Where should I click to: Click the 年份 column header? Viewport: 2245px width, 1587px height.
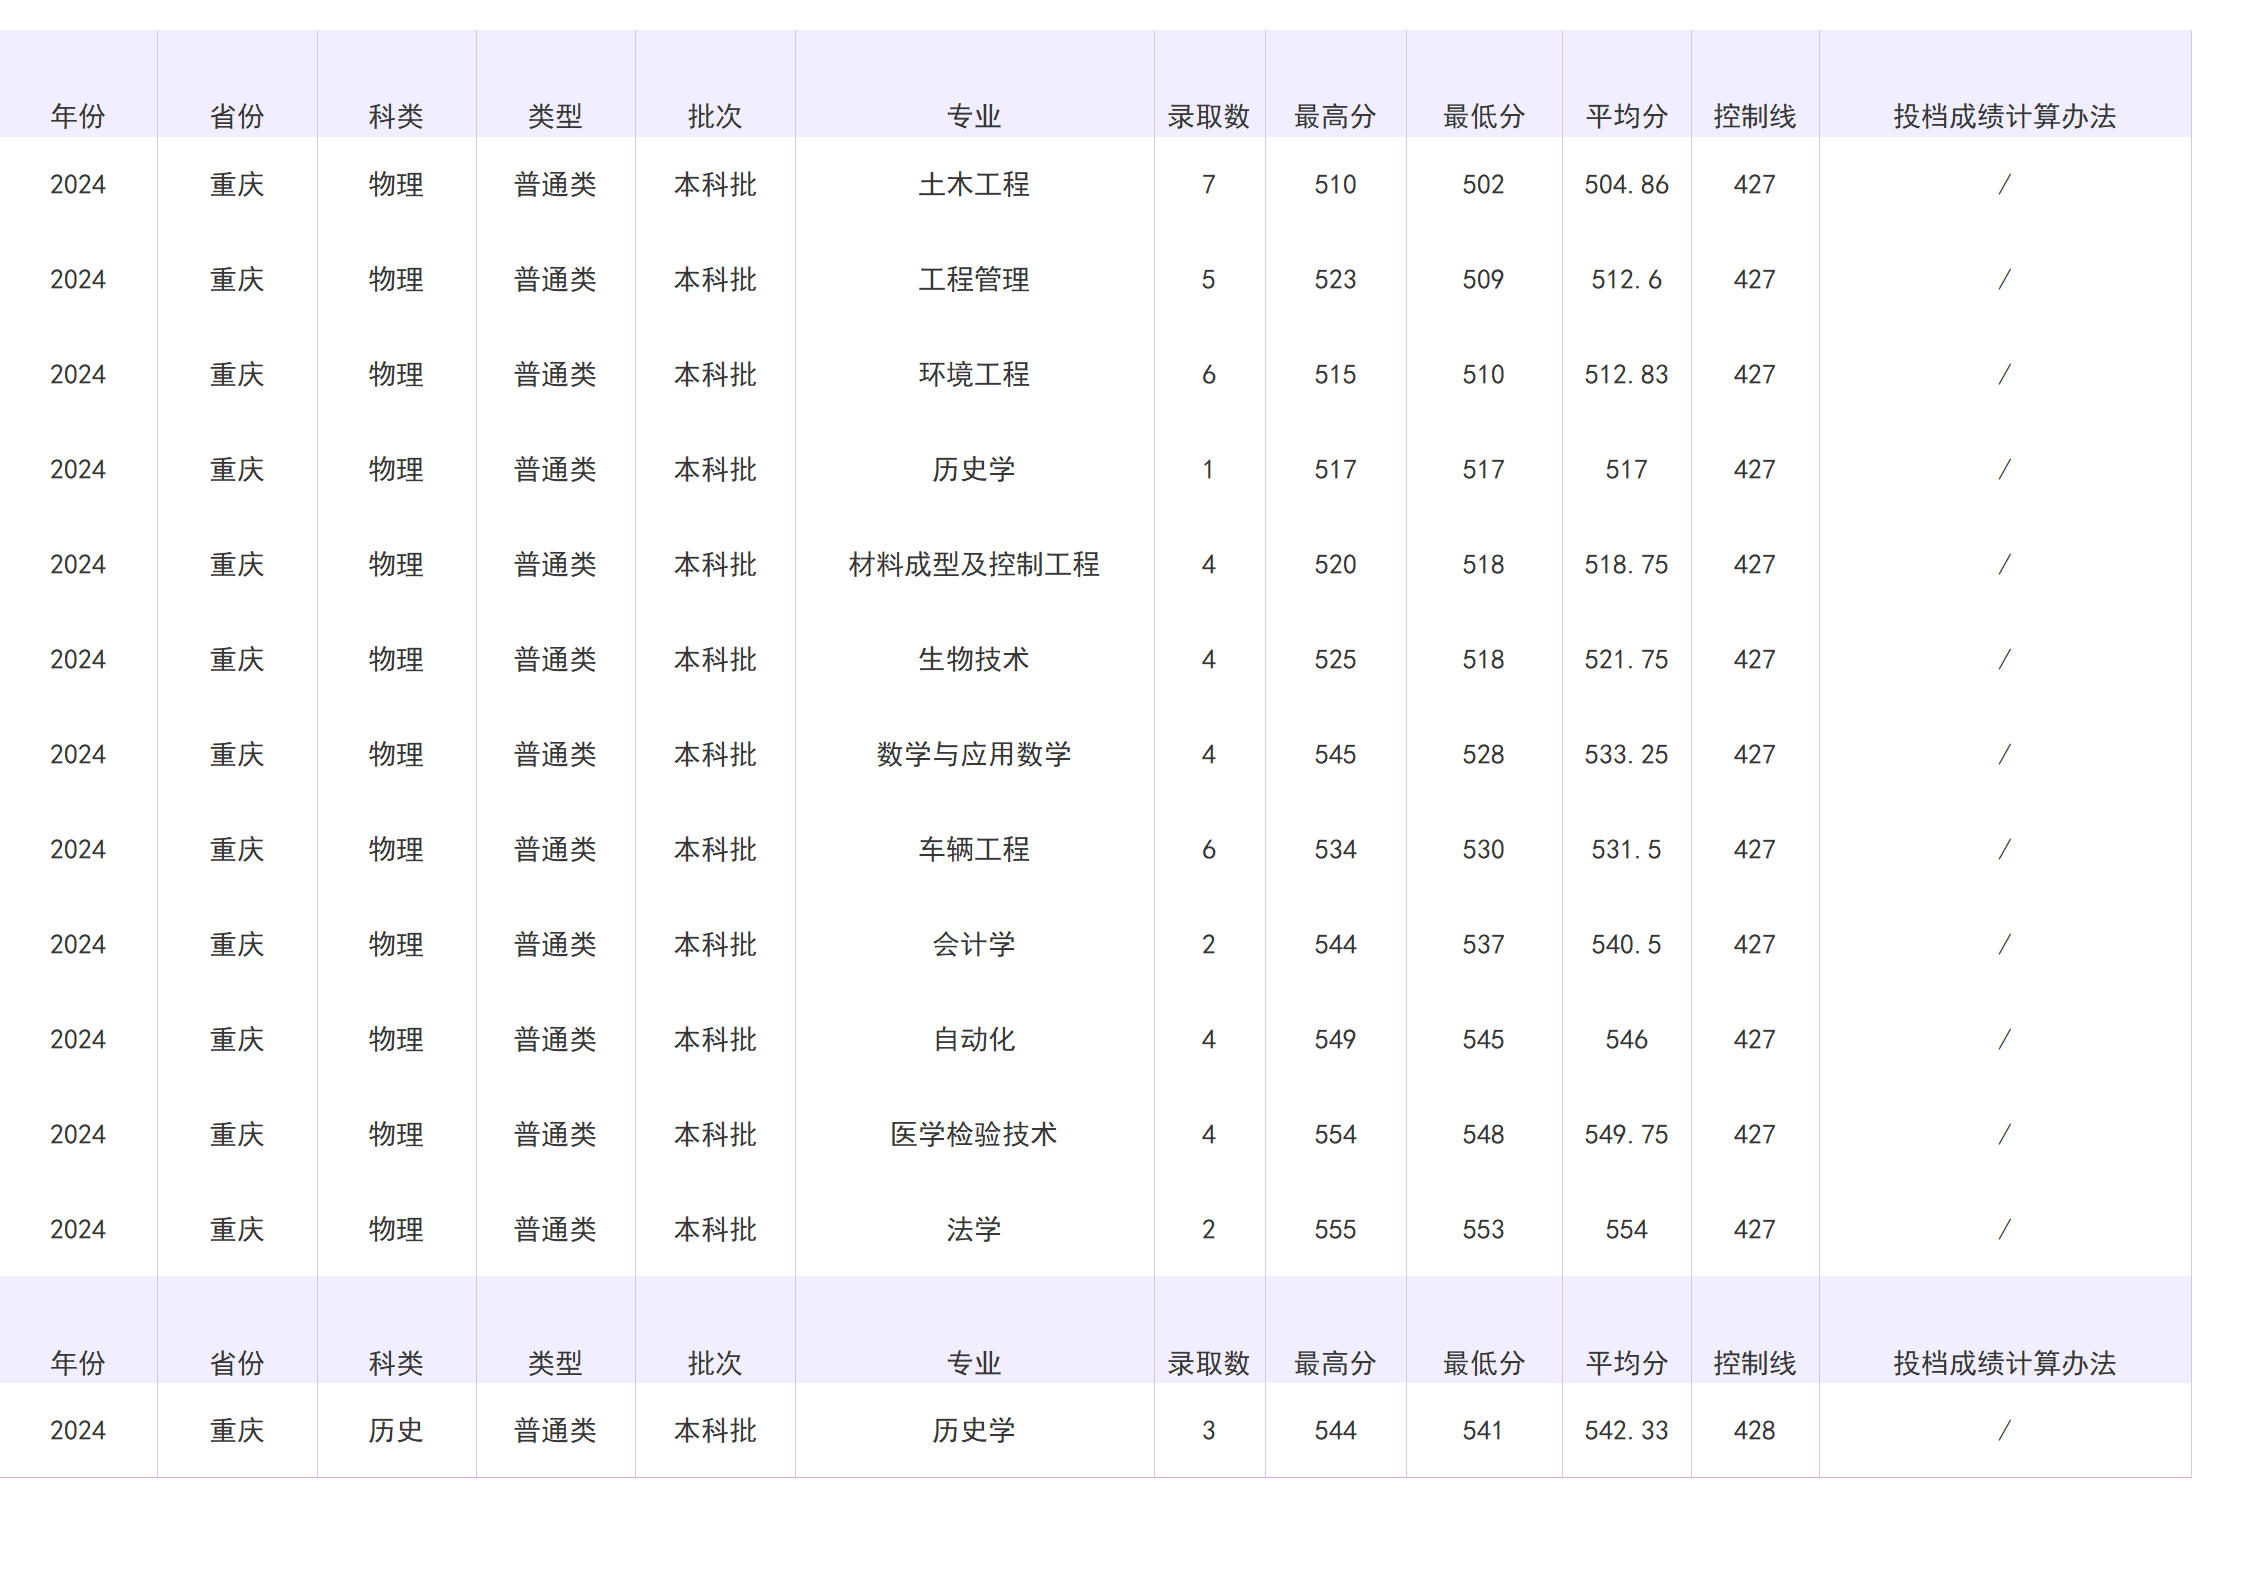click(x=79, y=115)
